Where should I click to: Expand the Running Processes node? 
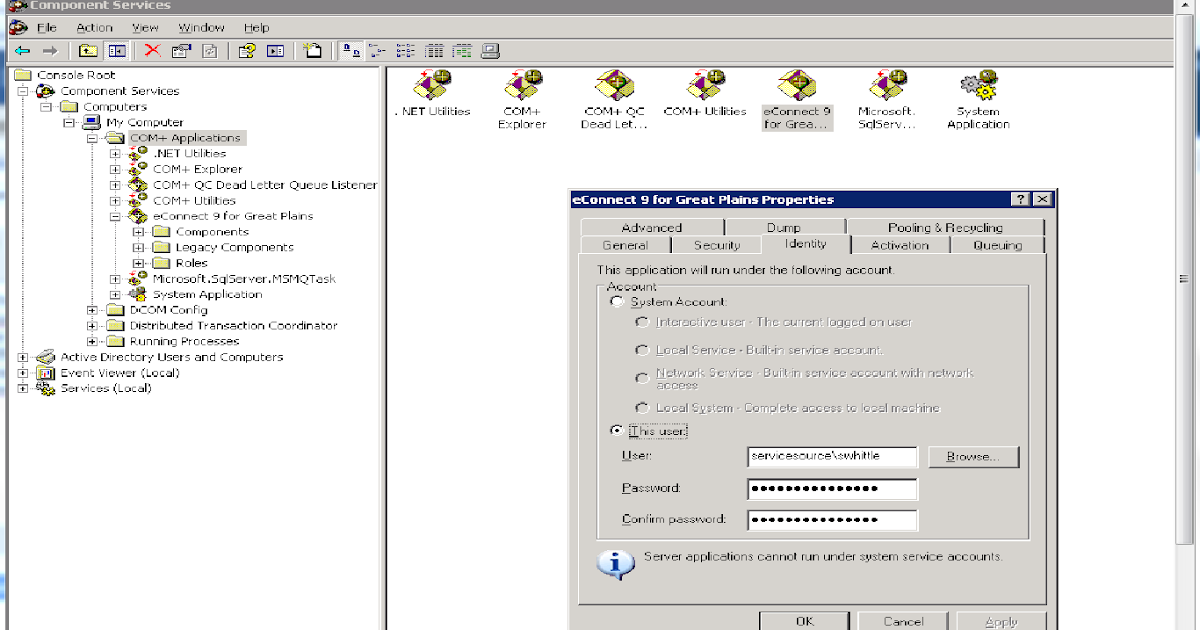tap(90, 341)
